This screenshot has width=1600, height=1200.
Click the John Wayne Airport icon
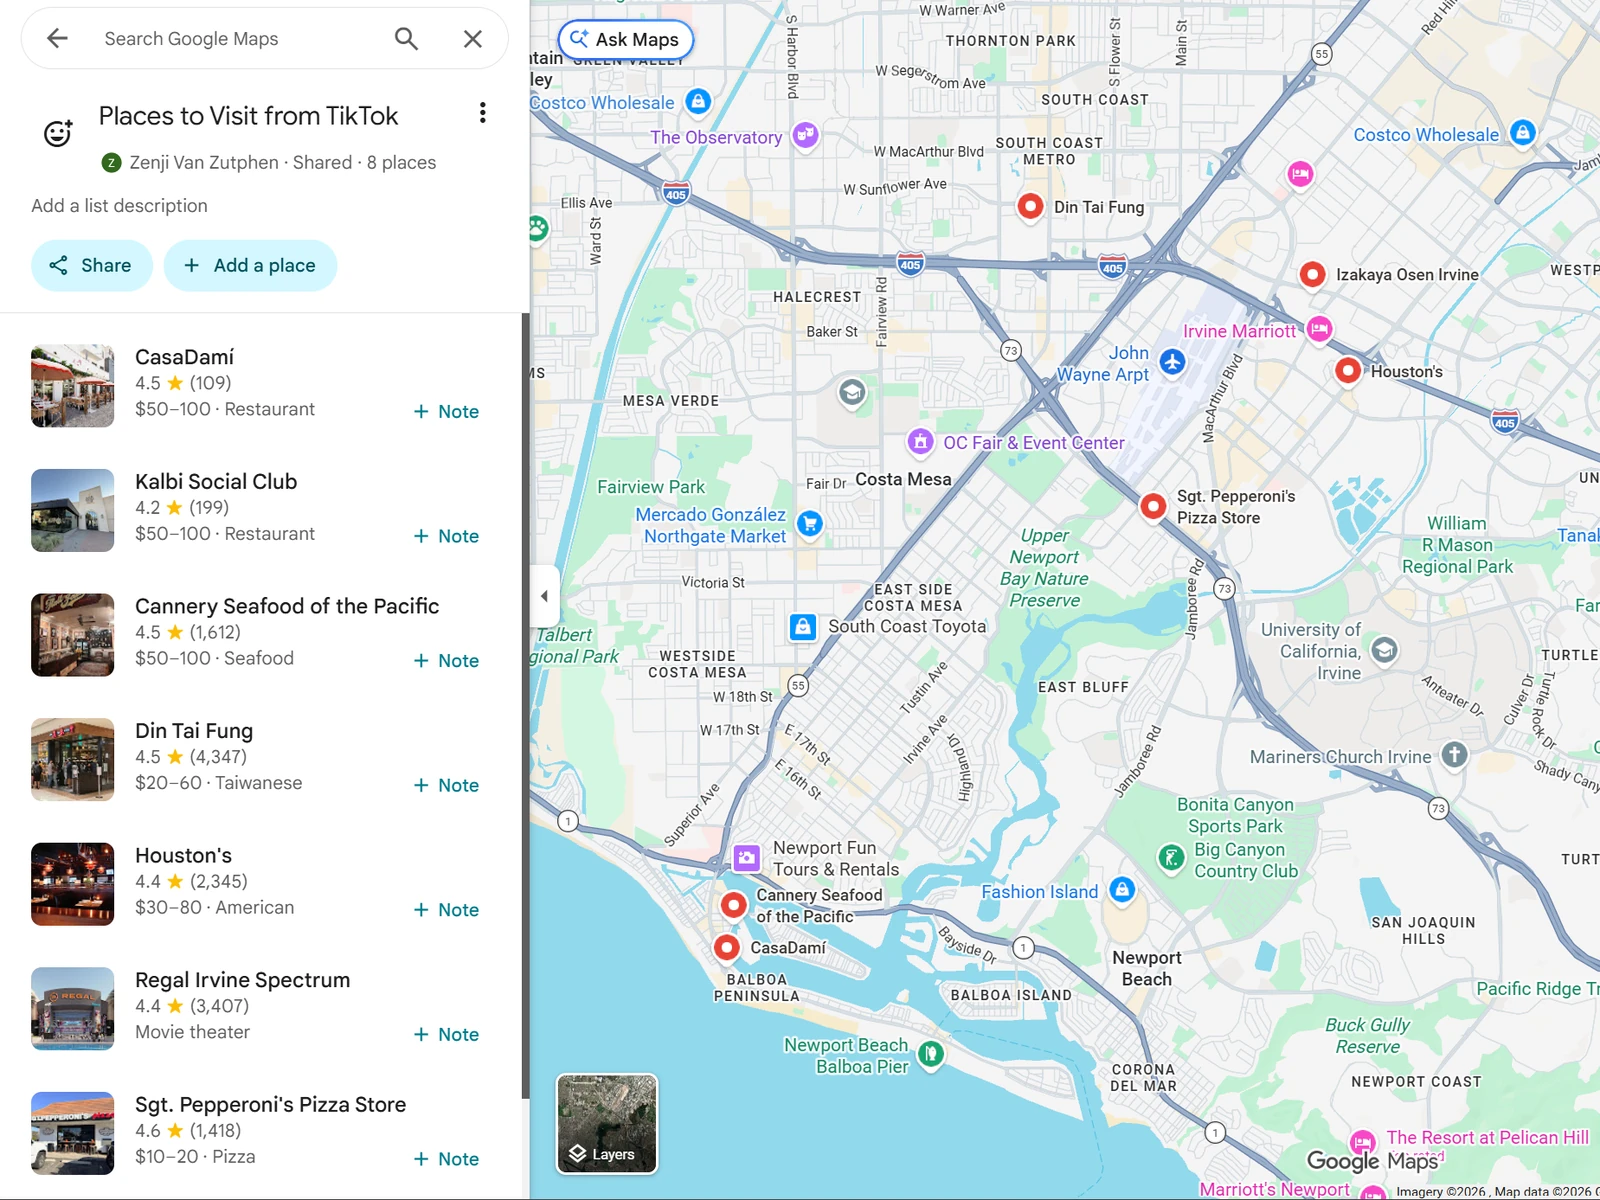click(x=1172, y=362)
